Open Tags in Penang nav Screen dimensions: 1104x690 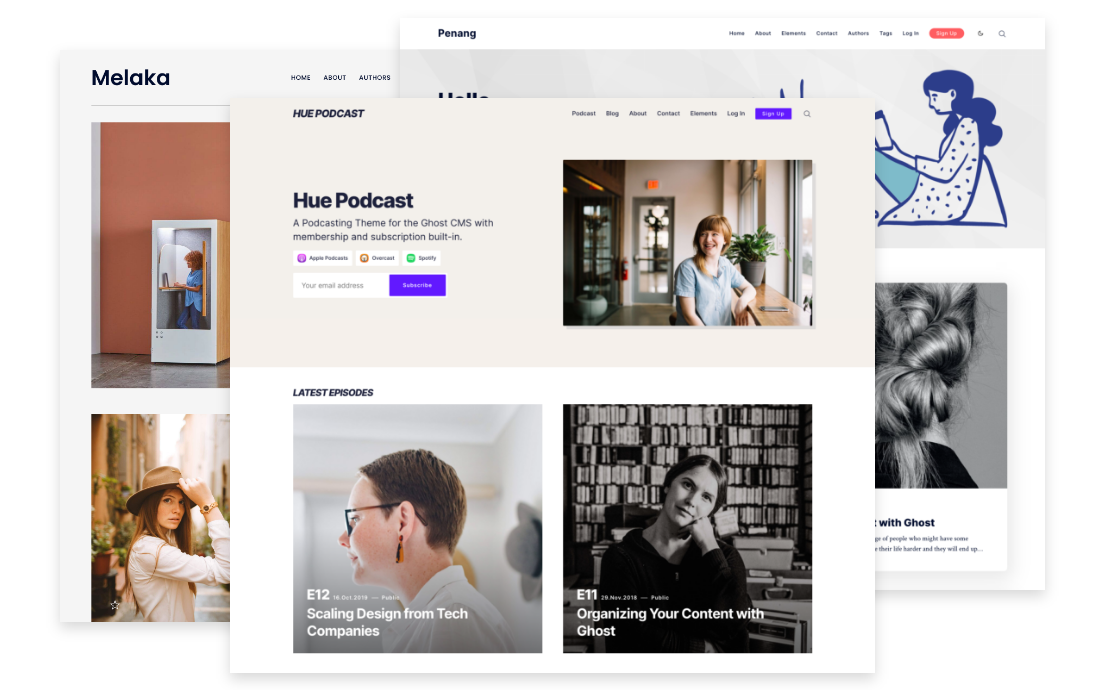[x=886, y=33]
